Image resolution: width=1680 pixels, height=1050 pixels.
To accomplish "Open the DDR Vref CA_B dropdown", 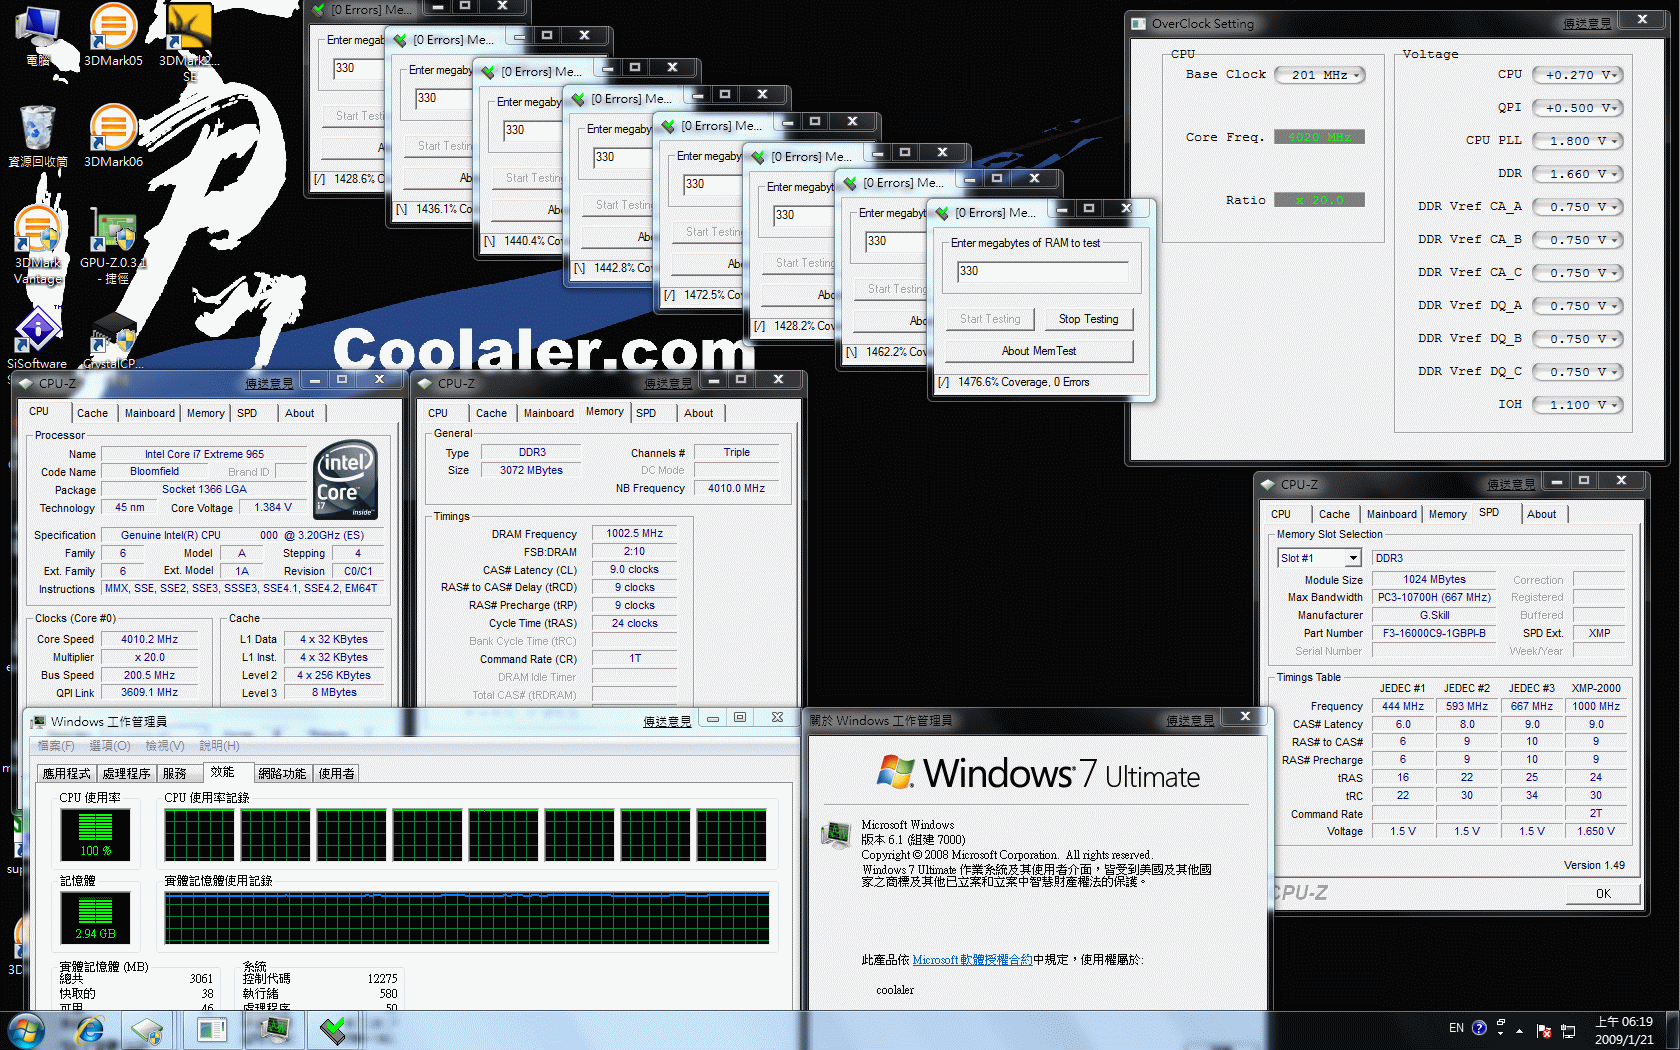I will pos(1578,240).
